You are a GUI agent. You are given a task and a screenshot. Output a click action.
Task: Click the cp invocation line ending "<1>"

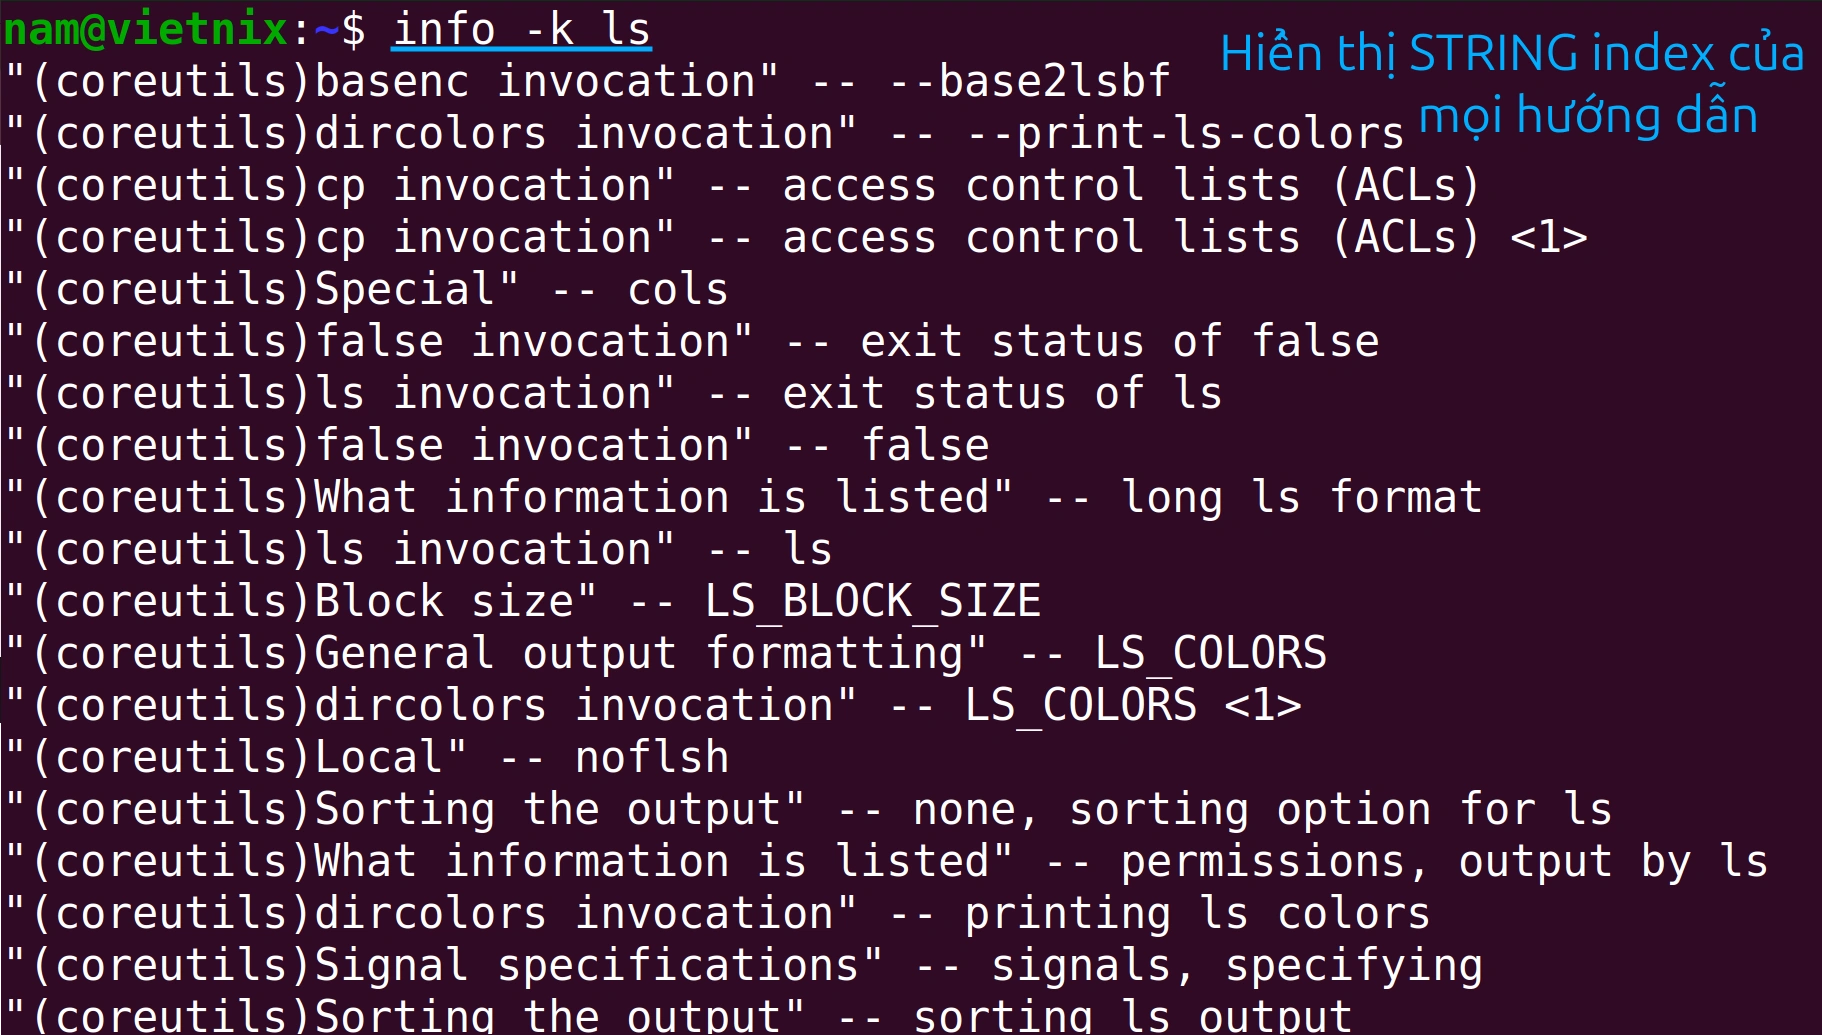pos(796,237)
